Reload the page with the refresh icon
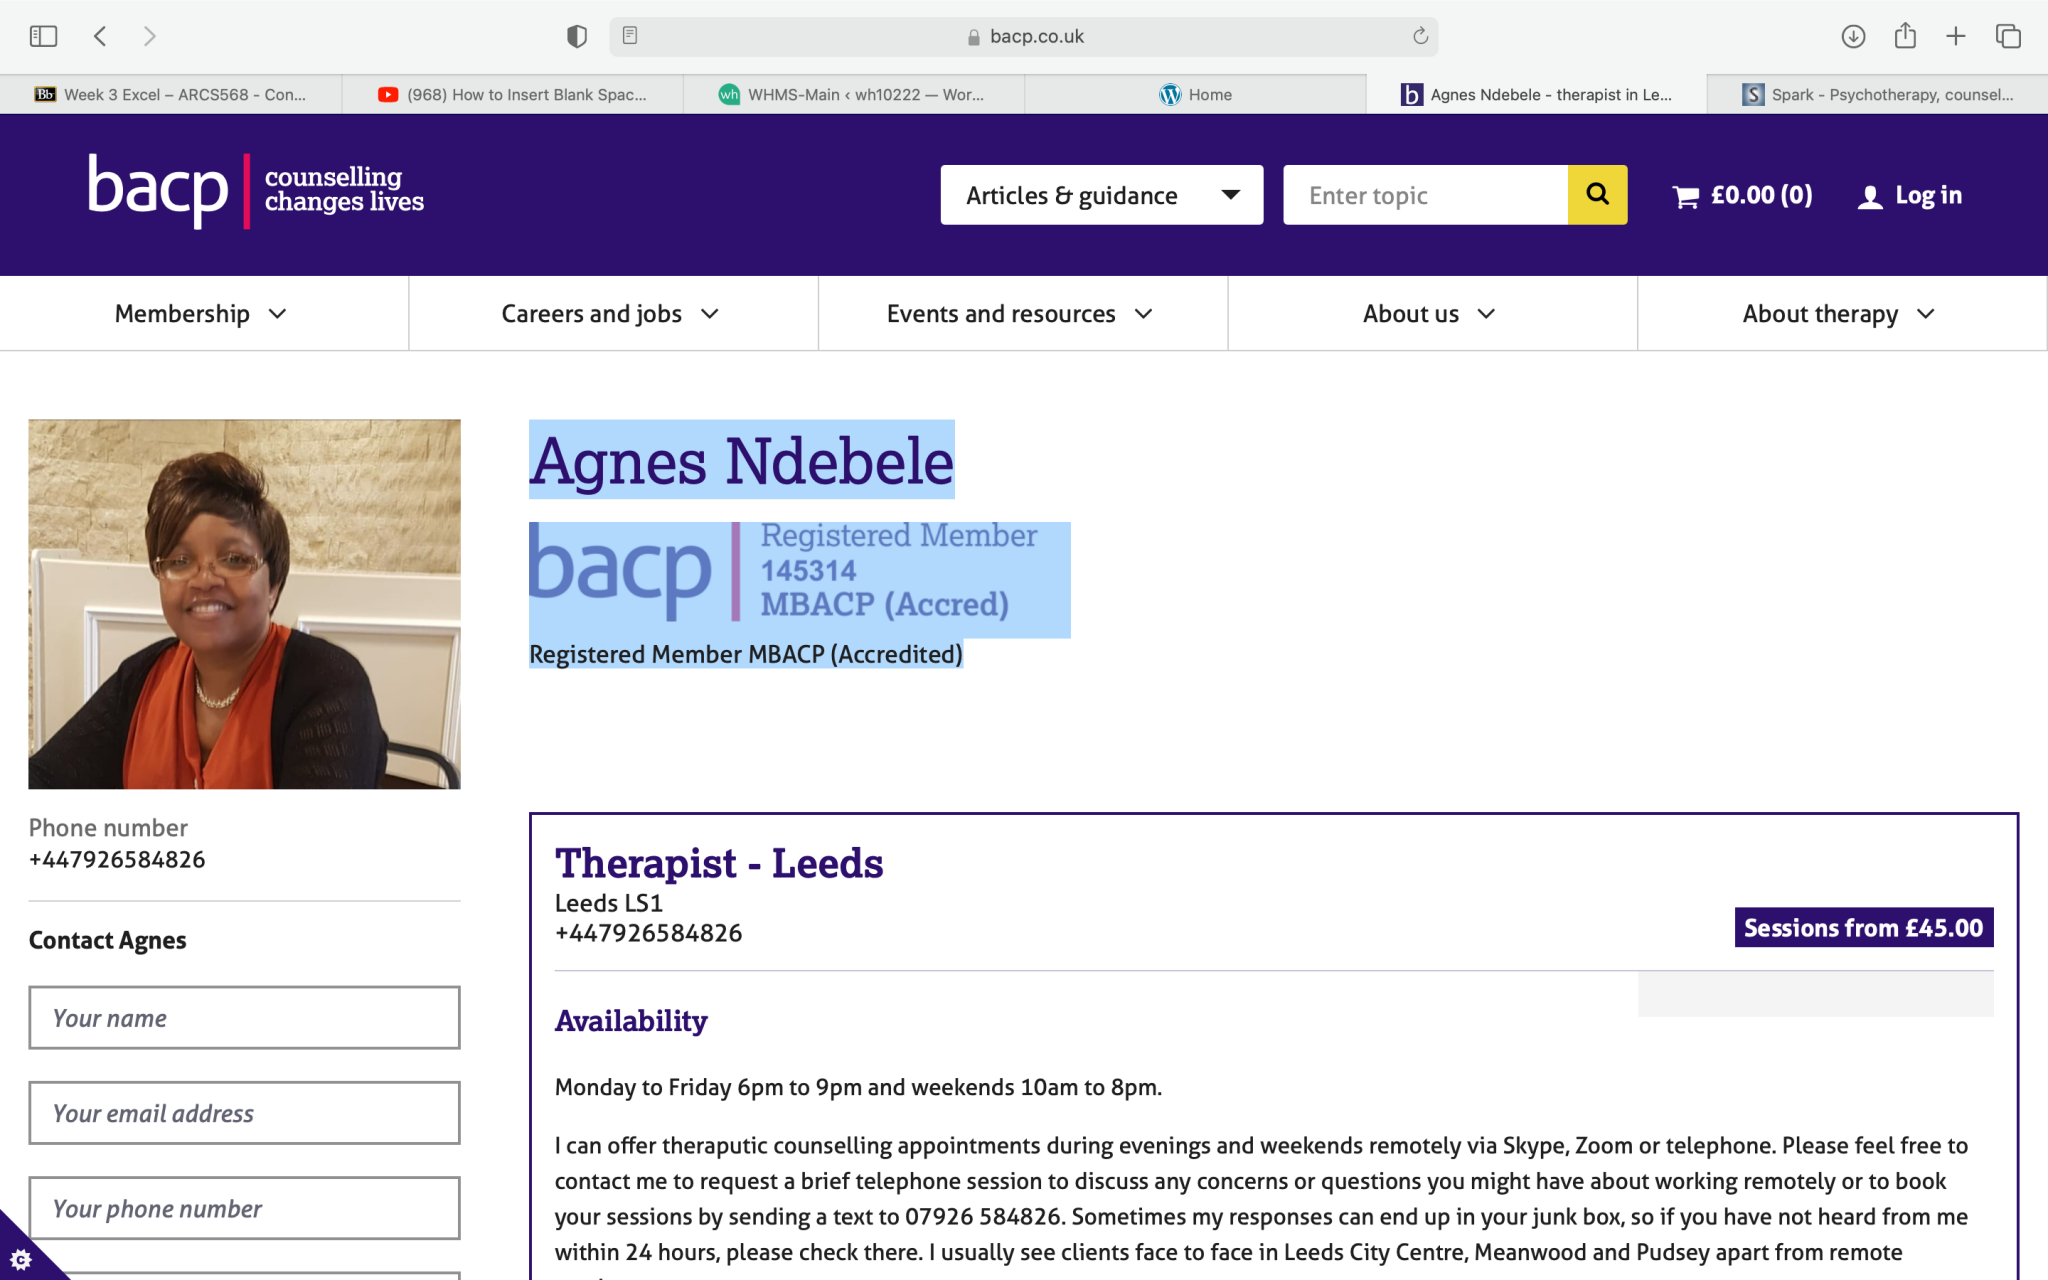The width and height of the screenshot is (2048, 1280). (1420, 36)
